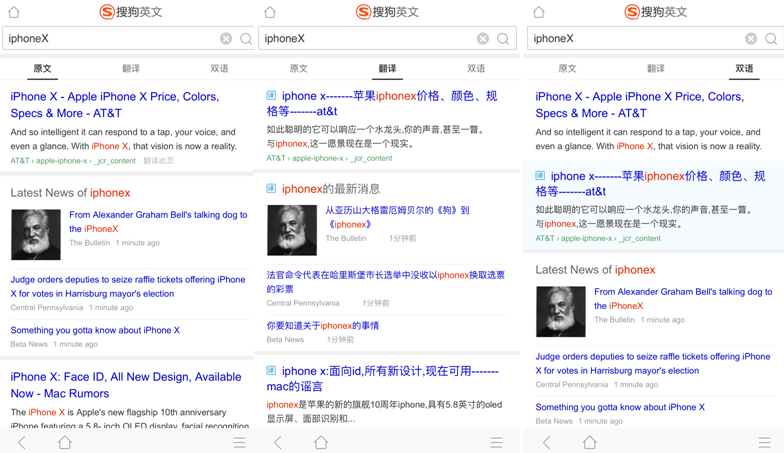Click translation icon beside 'iphonex的最新消息'
Viewport: 784px width, 453px height.
click(x=271, y=188)
